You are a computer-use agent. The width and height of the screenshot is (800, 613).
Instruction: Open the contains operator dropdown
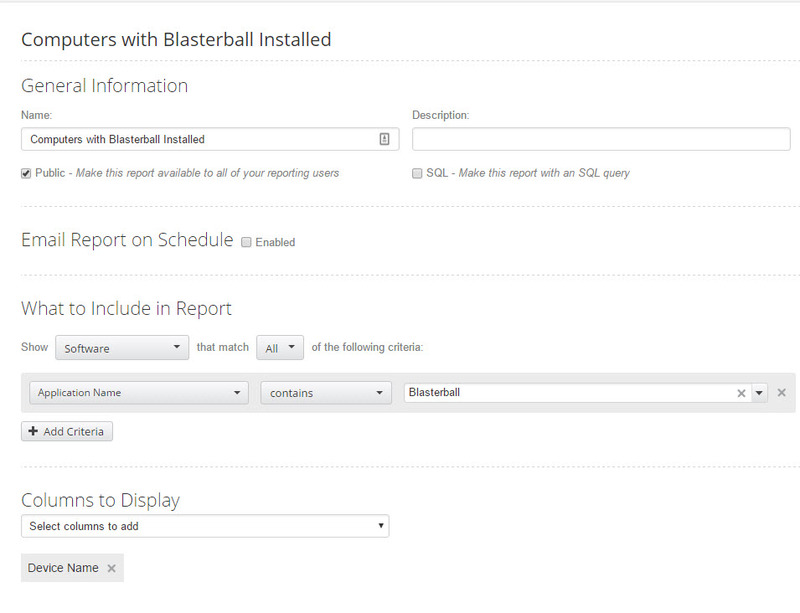click(325, 393)
